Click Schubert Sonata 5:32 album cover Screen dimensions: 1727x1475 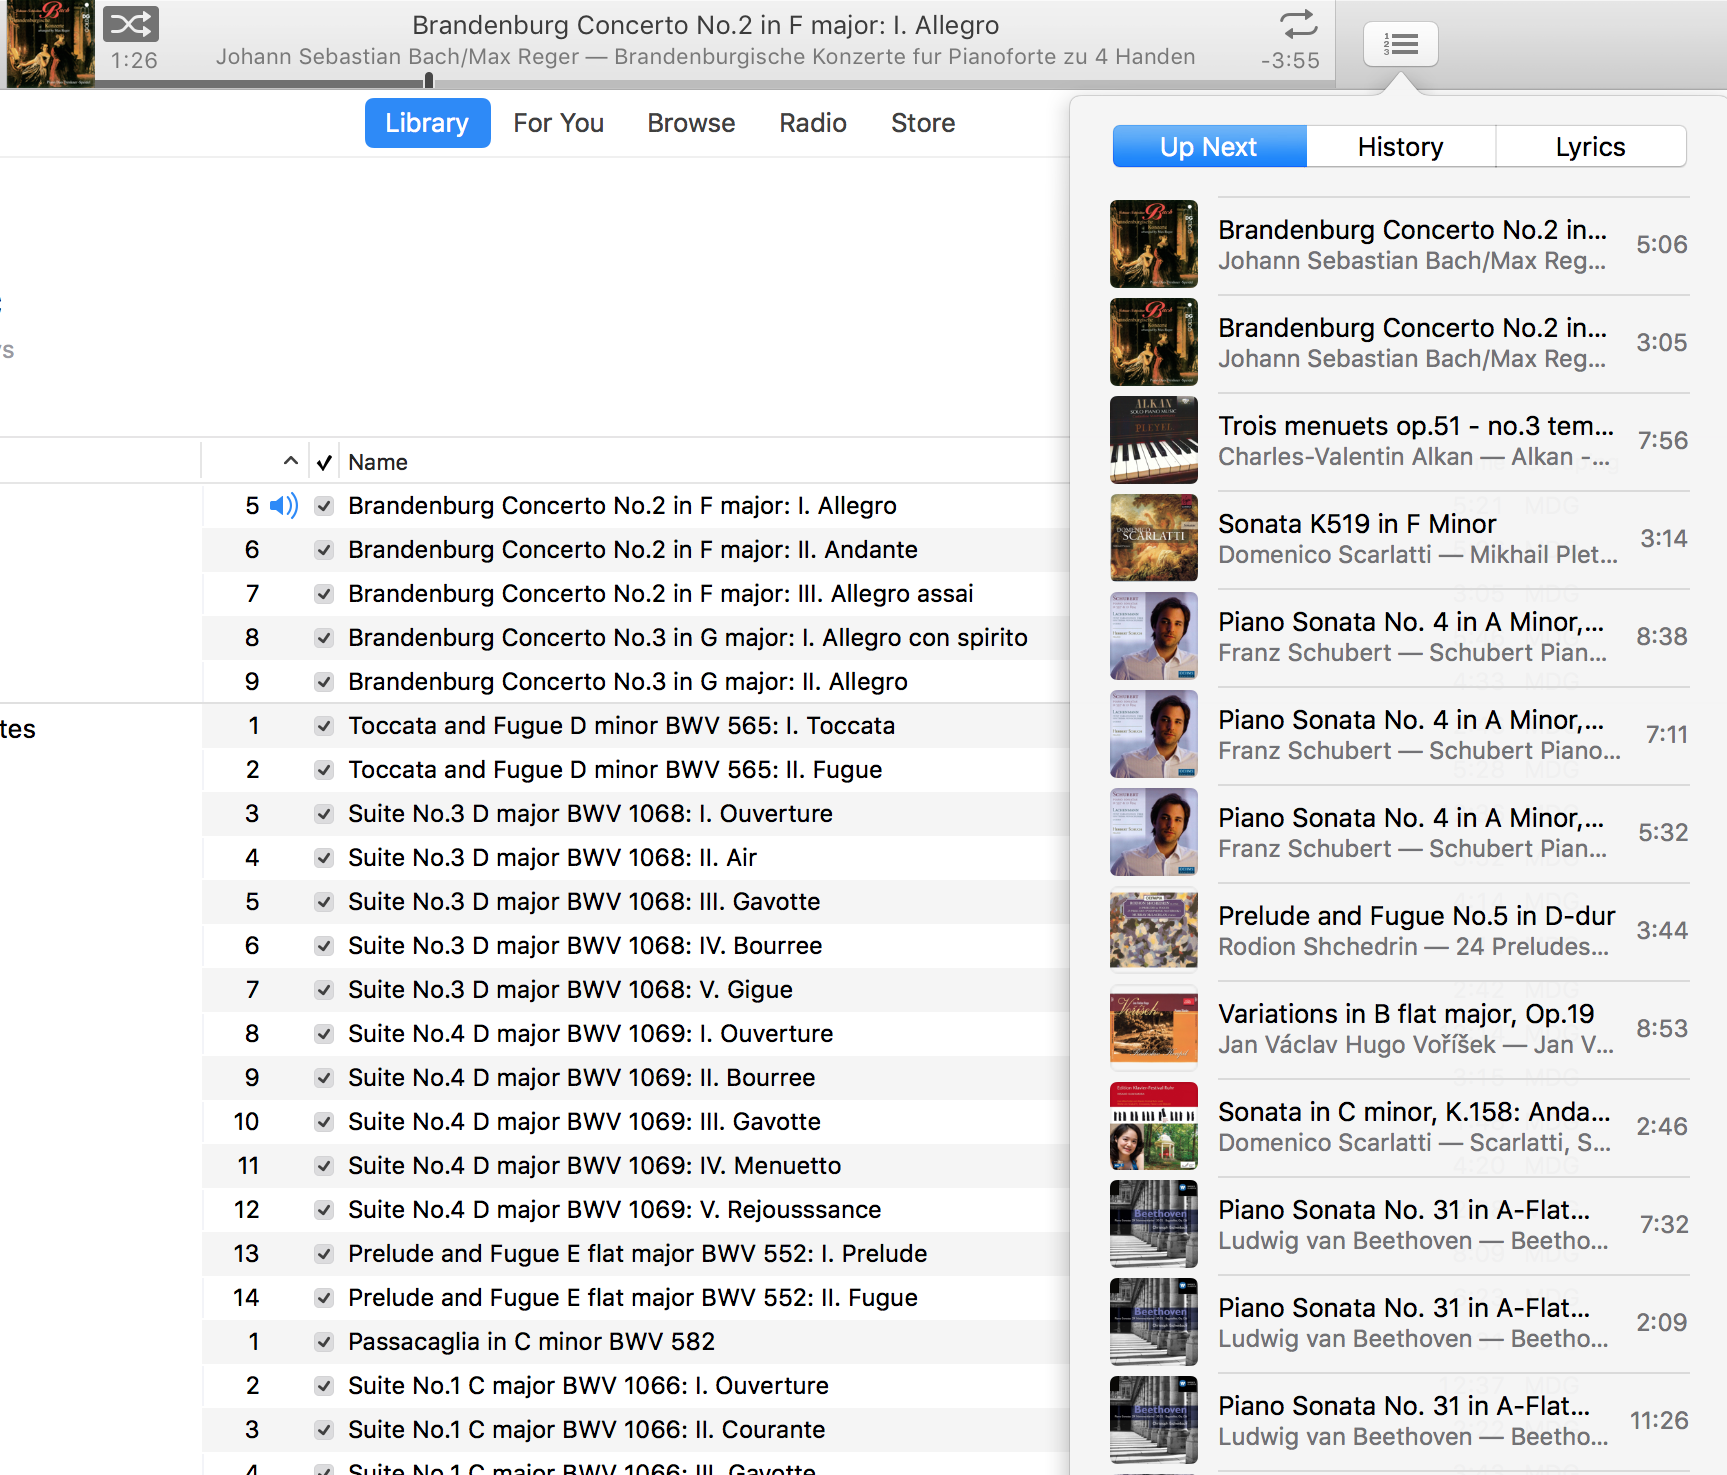[x=1154, y=832]
